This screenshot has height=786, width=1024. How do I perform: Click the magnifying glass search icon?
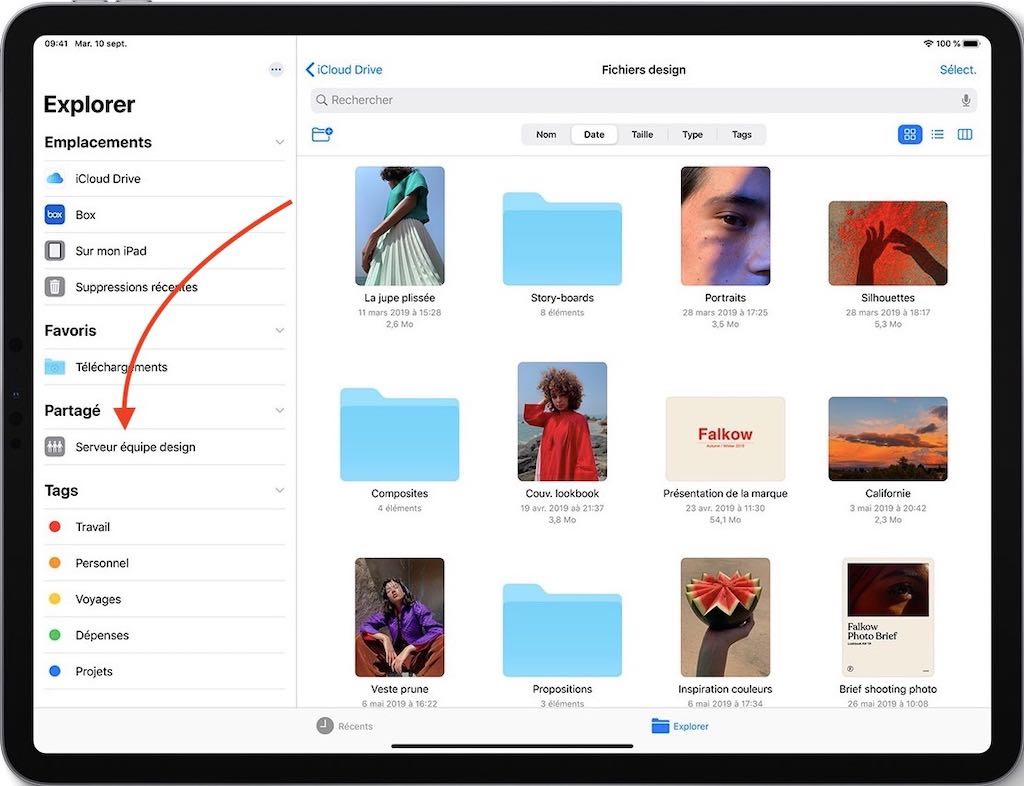click(321, 100)
